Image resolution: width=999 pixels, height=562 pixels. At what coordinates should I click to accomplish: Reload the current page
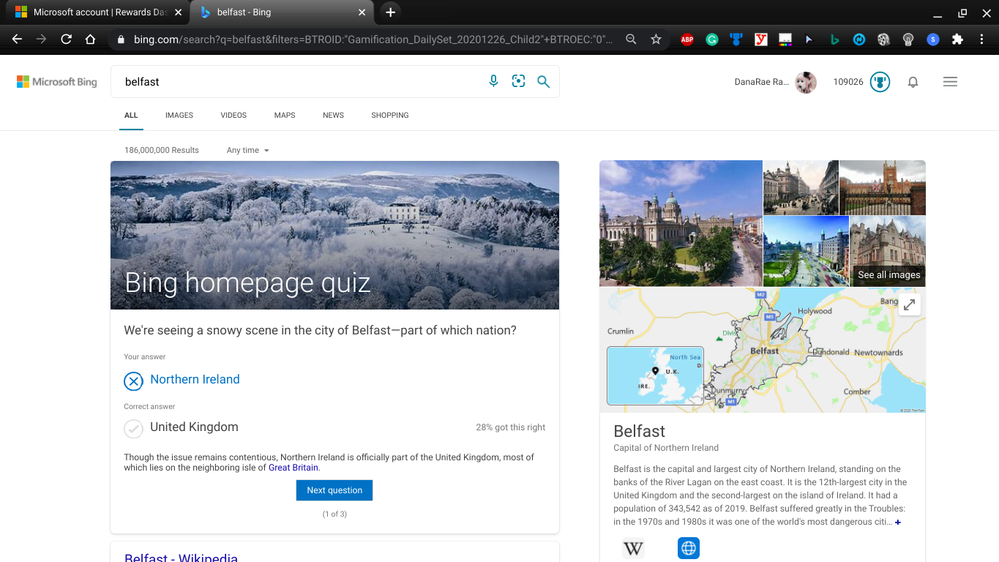(66, 40)
